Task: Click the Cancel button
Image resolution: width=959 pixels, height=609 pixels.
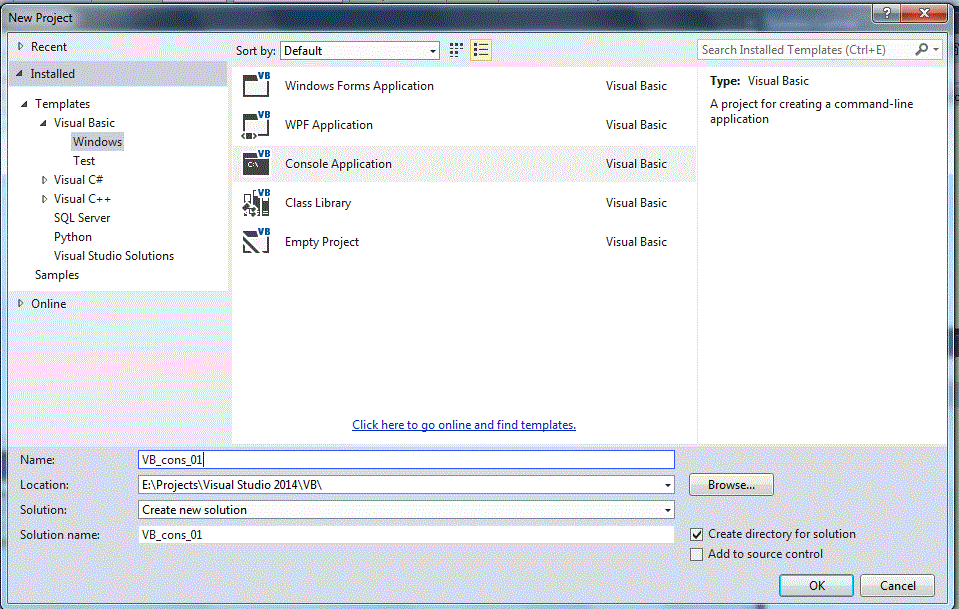Action: [x=897, y=585]
